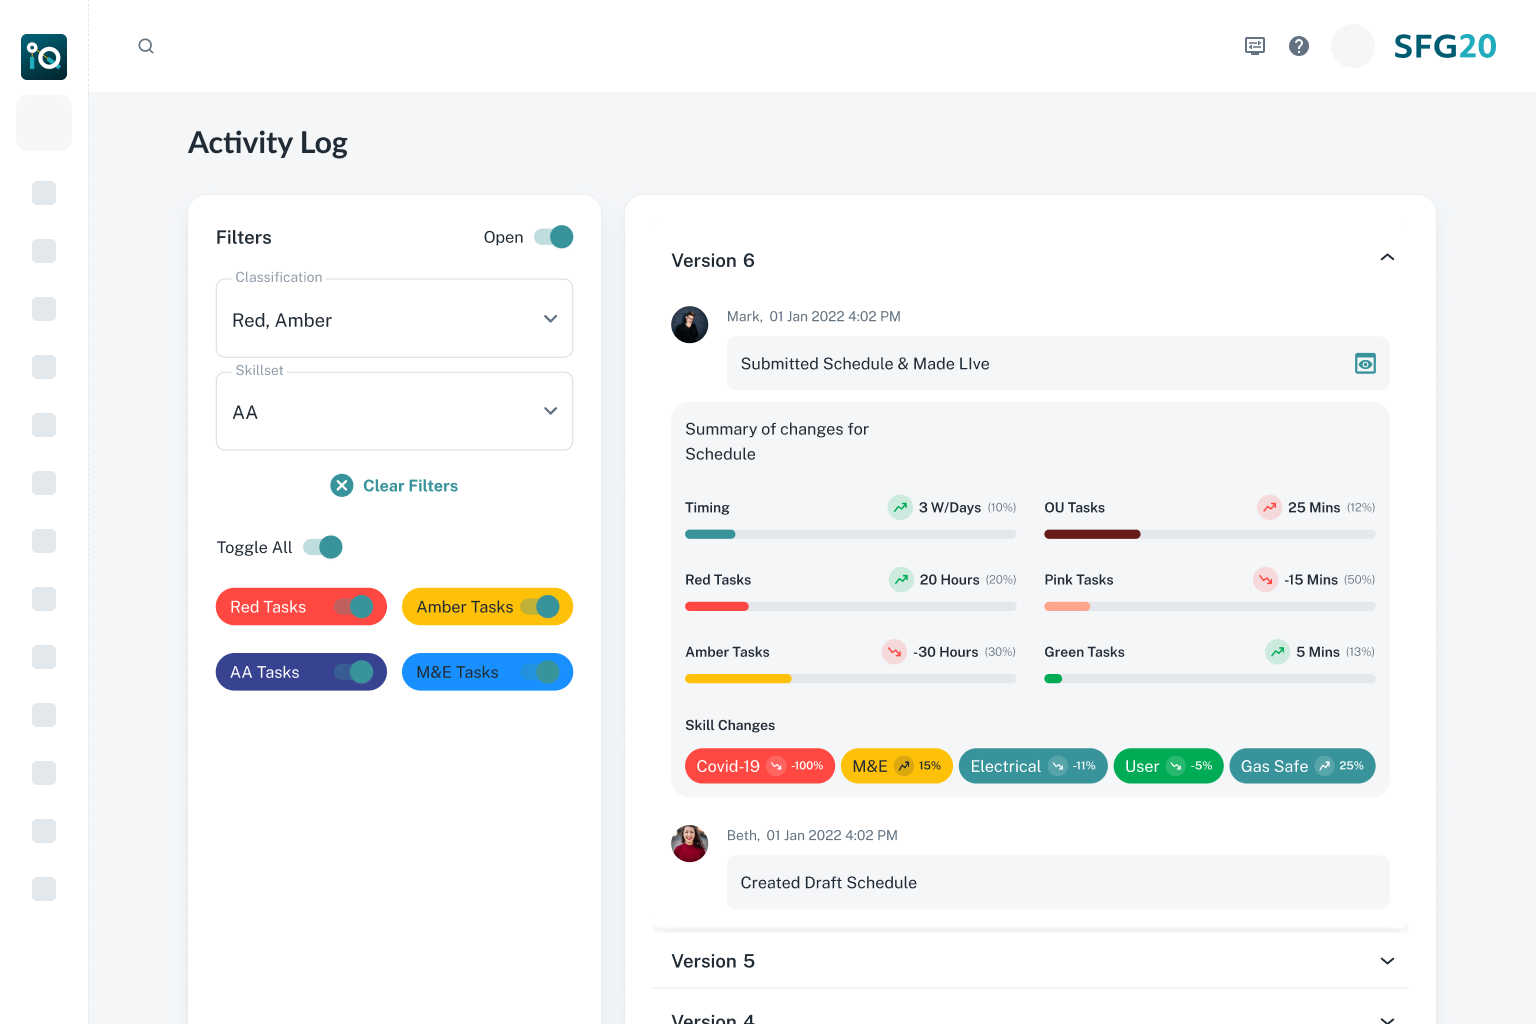Open the search using the magnifier icon
The height and width of the screenshot is (1024, 1536).
146,46
